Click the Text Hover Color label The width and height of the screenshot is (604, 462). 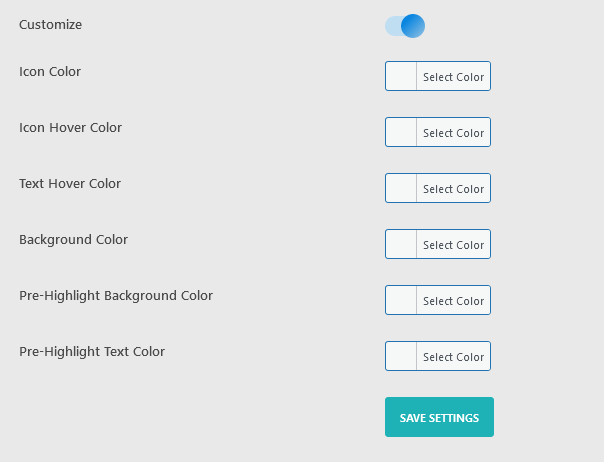(70, 184)
